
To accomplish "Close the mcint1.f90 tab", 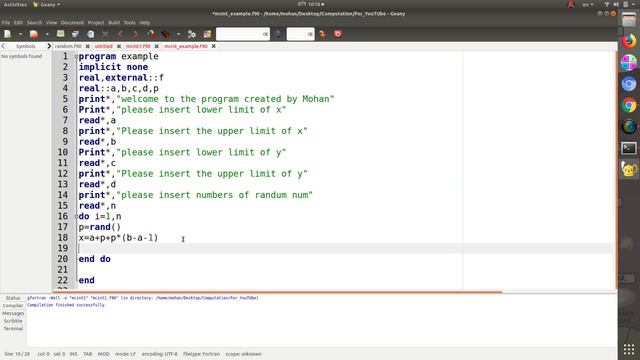I will point(156,47).
